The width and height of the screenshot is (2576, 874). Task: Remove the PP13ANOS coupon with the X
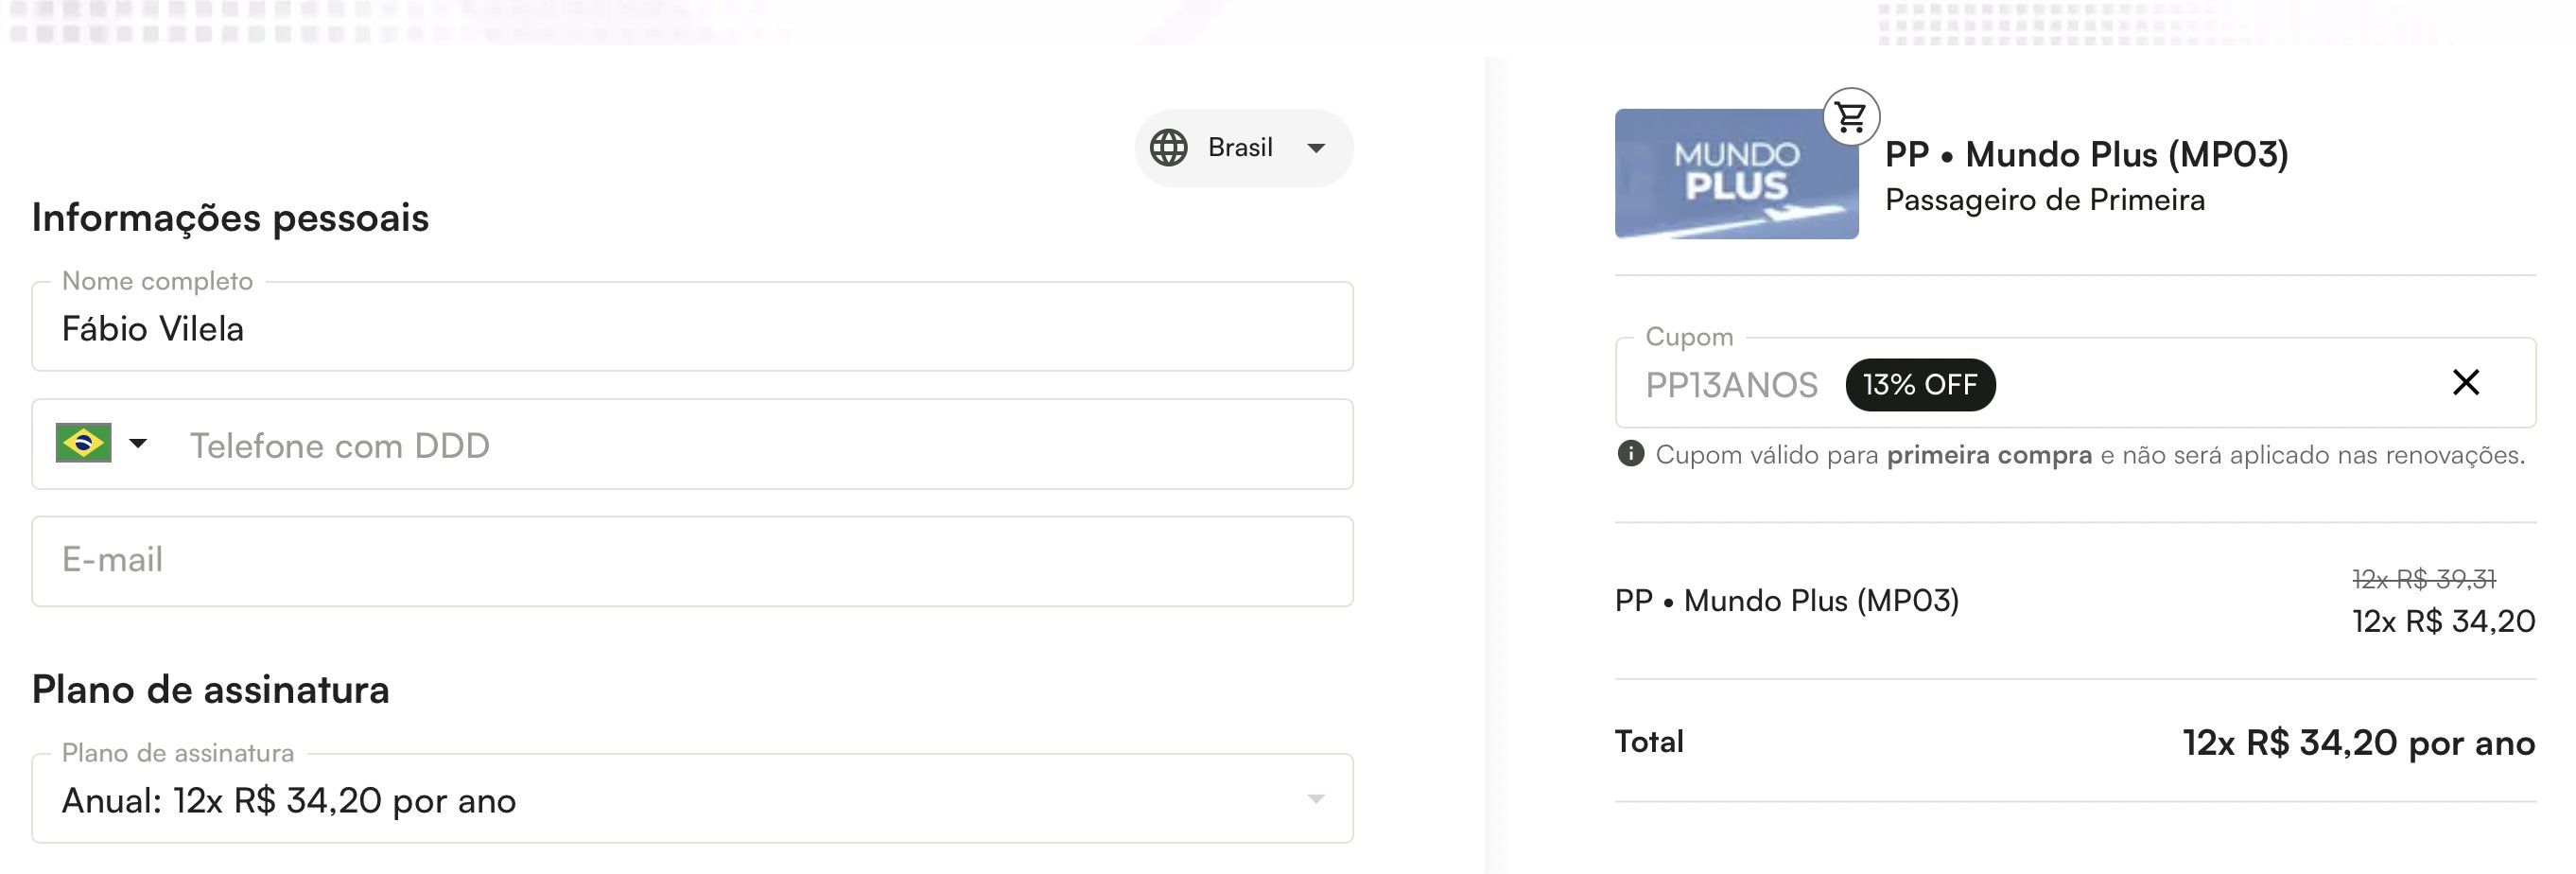2466,382
